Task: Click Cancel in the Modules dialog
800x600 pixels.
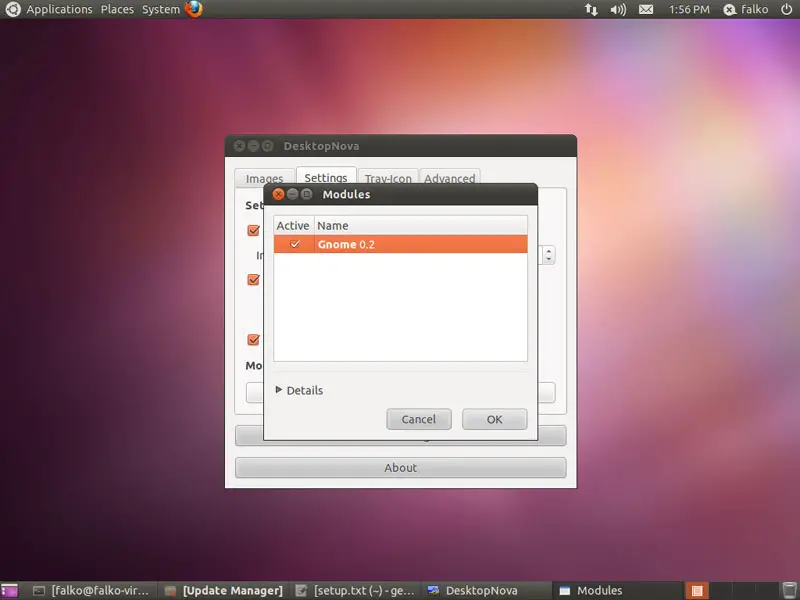Action: (x=419, y=419)
